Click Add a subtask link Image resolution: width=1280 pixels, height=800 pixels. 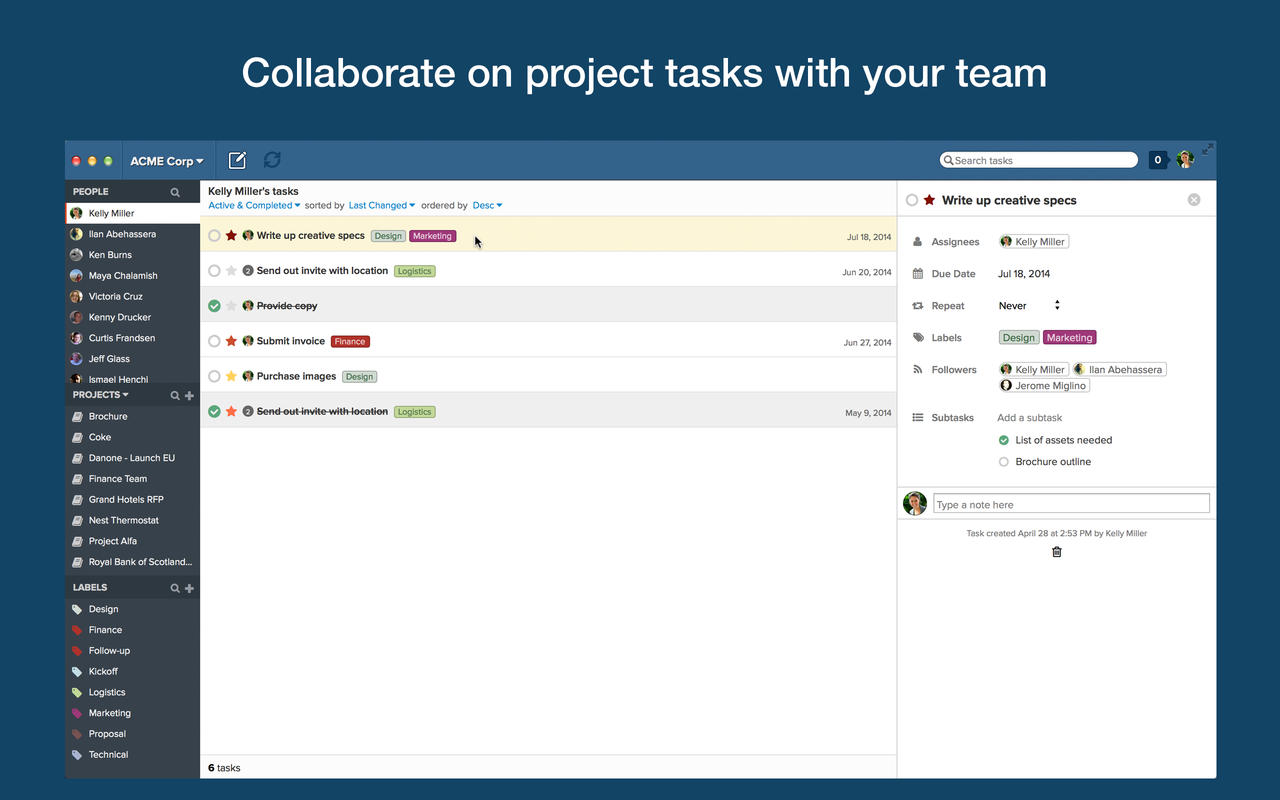tap(1029, 418)
